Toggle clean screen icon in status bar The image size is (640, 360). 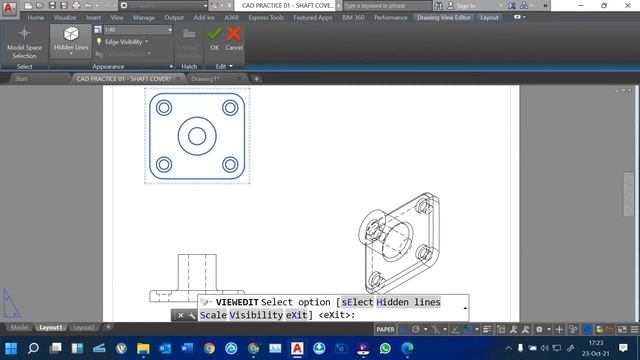click(x=622, y=329)
